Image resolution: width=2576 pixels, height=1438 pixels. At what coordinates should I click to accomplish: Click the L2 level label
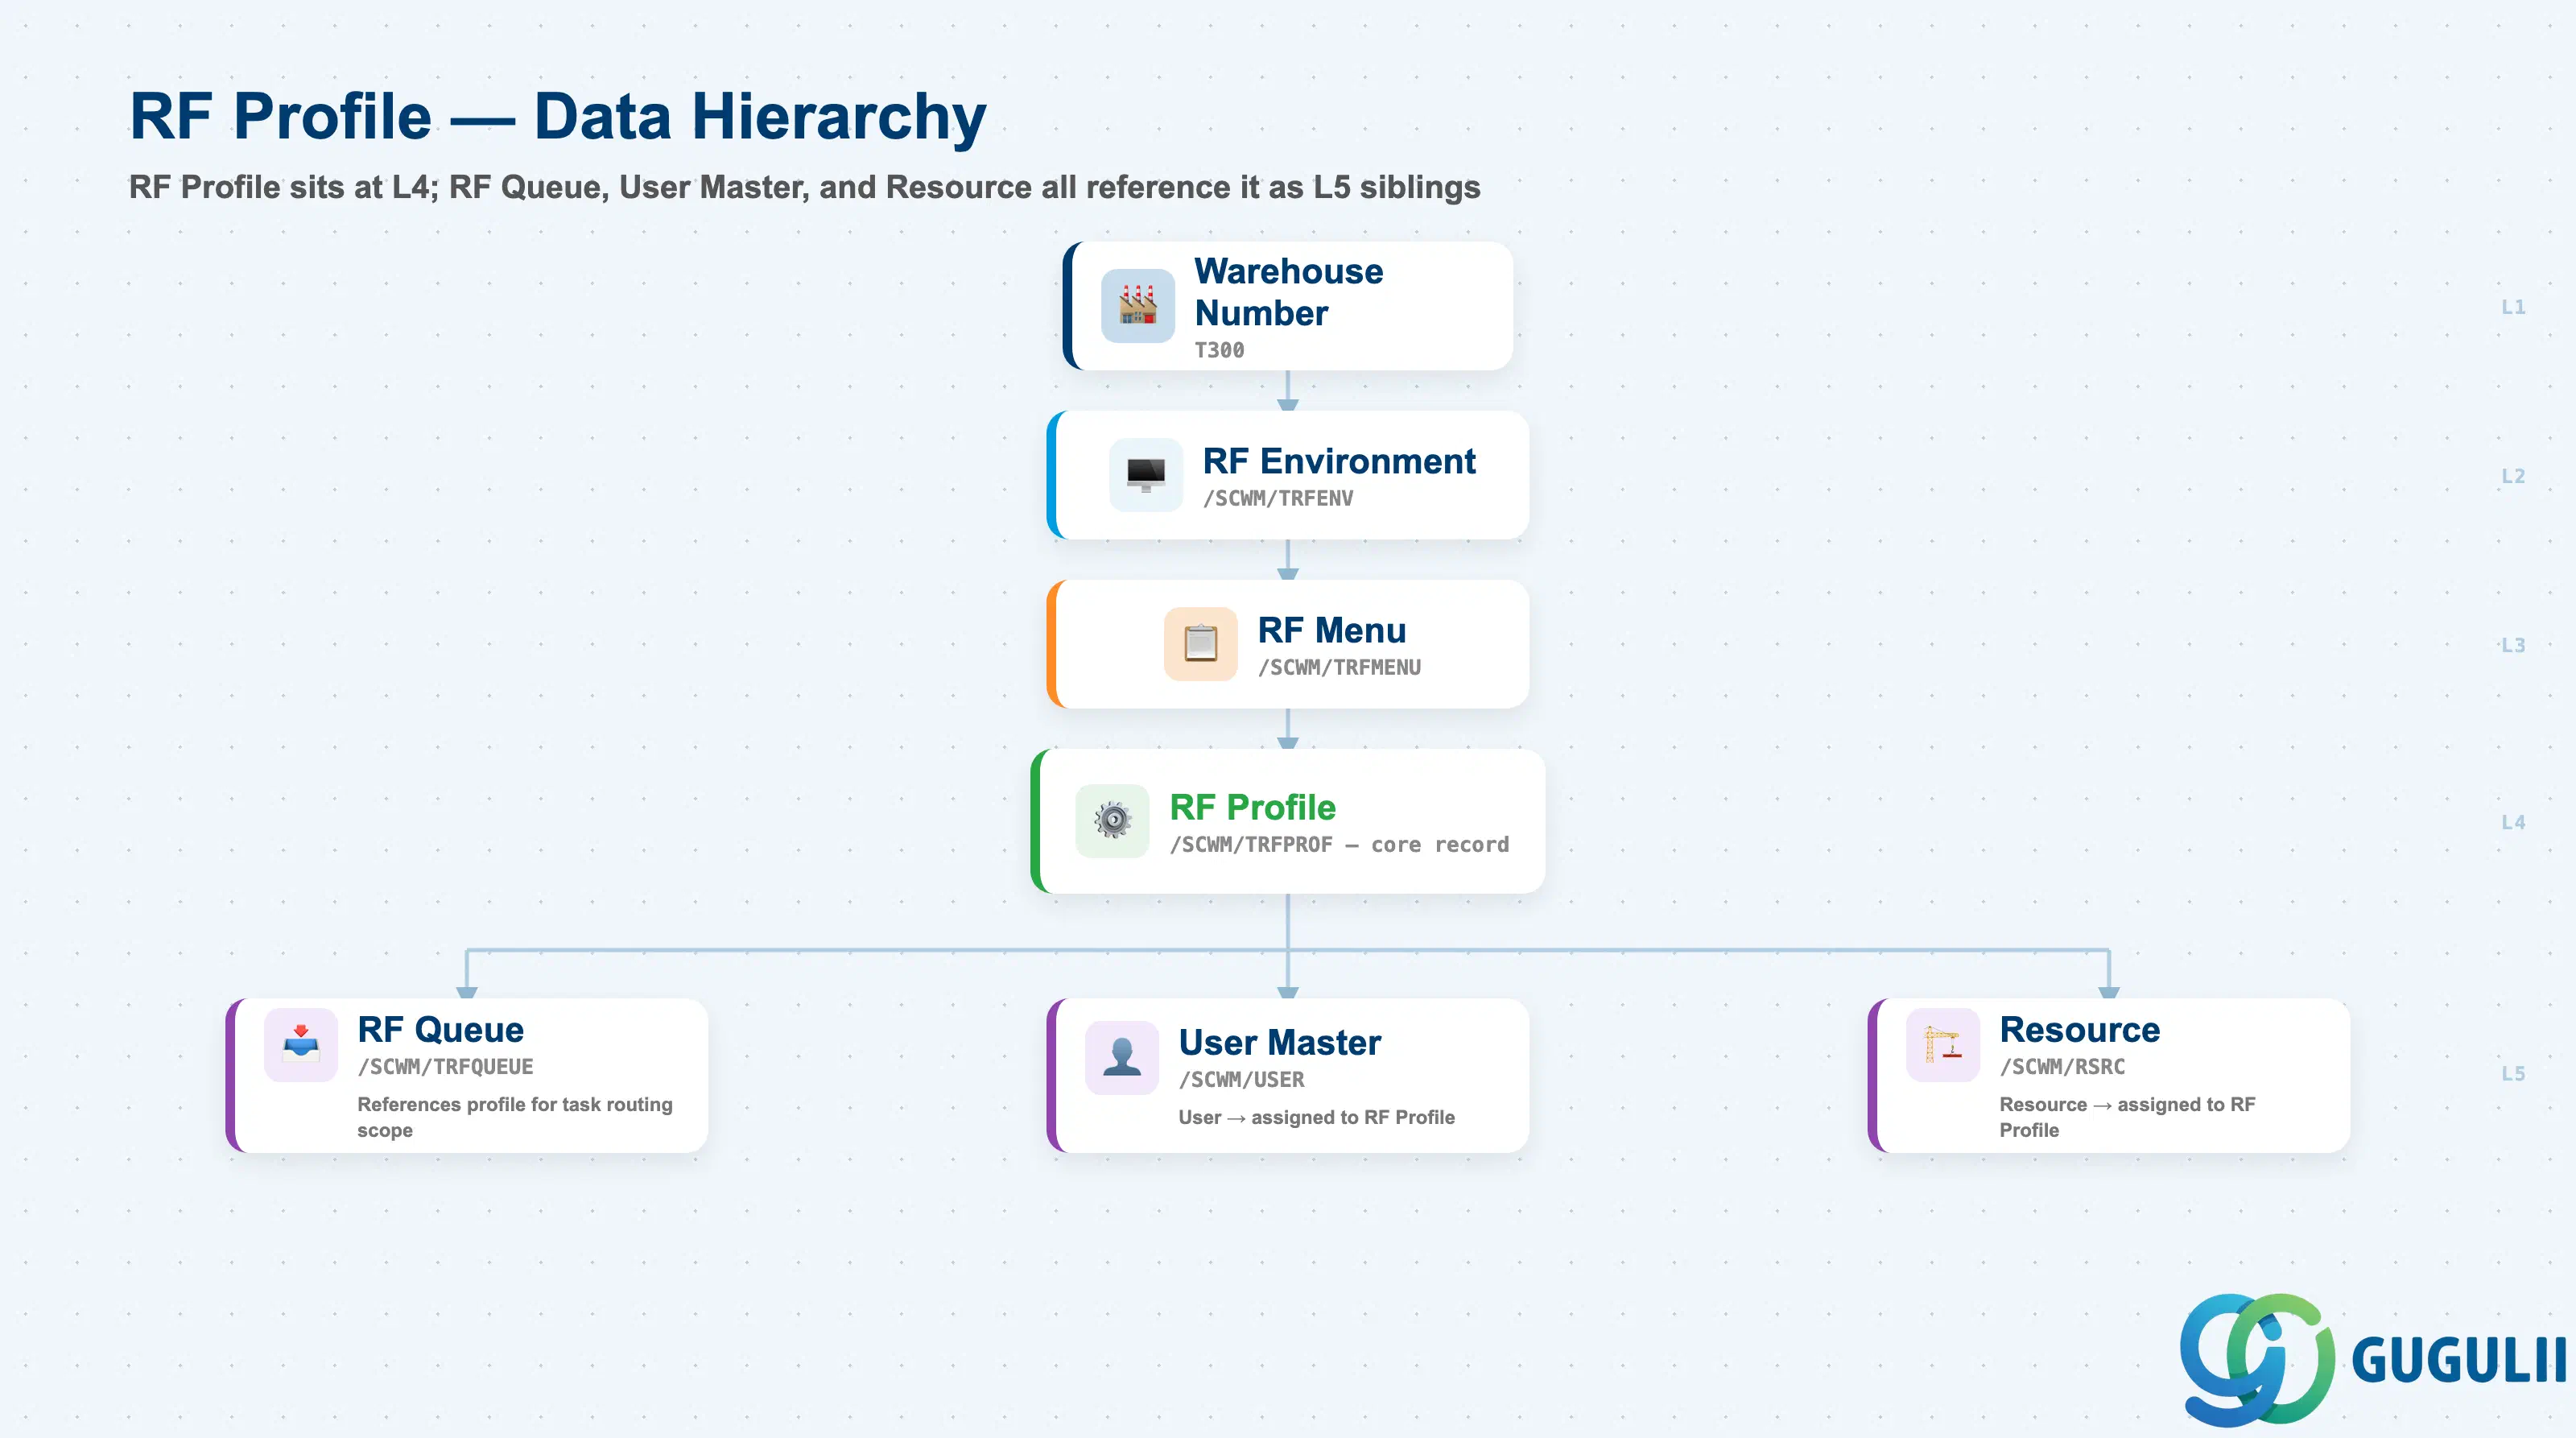pos(2513,475)
